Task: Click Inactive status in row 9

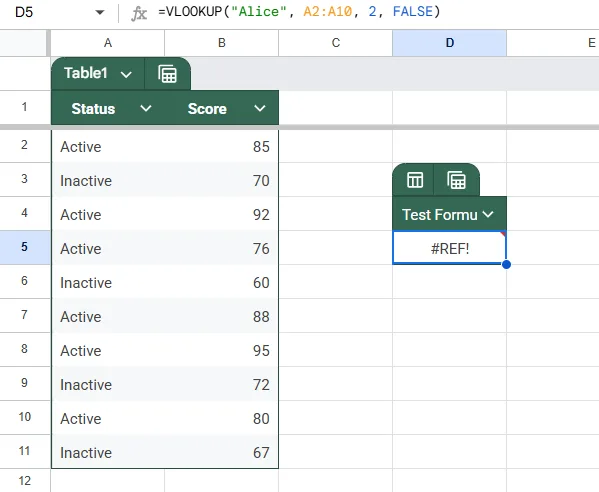Action: click(108, 384)
